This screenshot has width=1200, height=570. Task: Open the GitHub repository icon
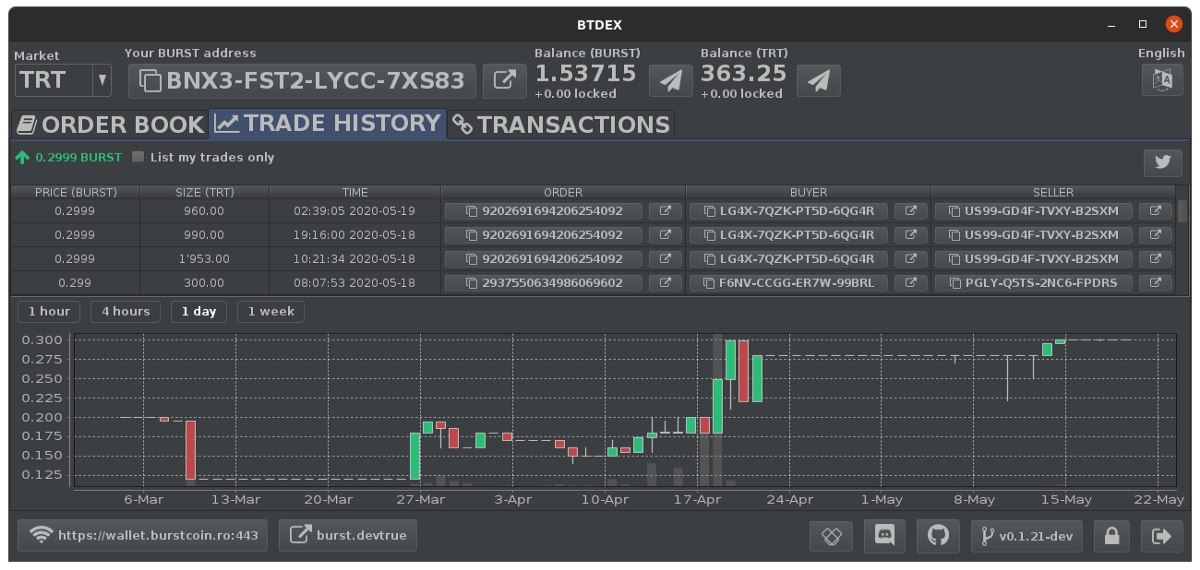(x=938, y=535)
